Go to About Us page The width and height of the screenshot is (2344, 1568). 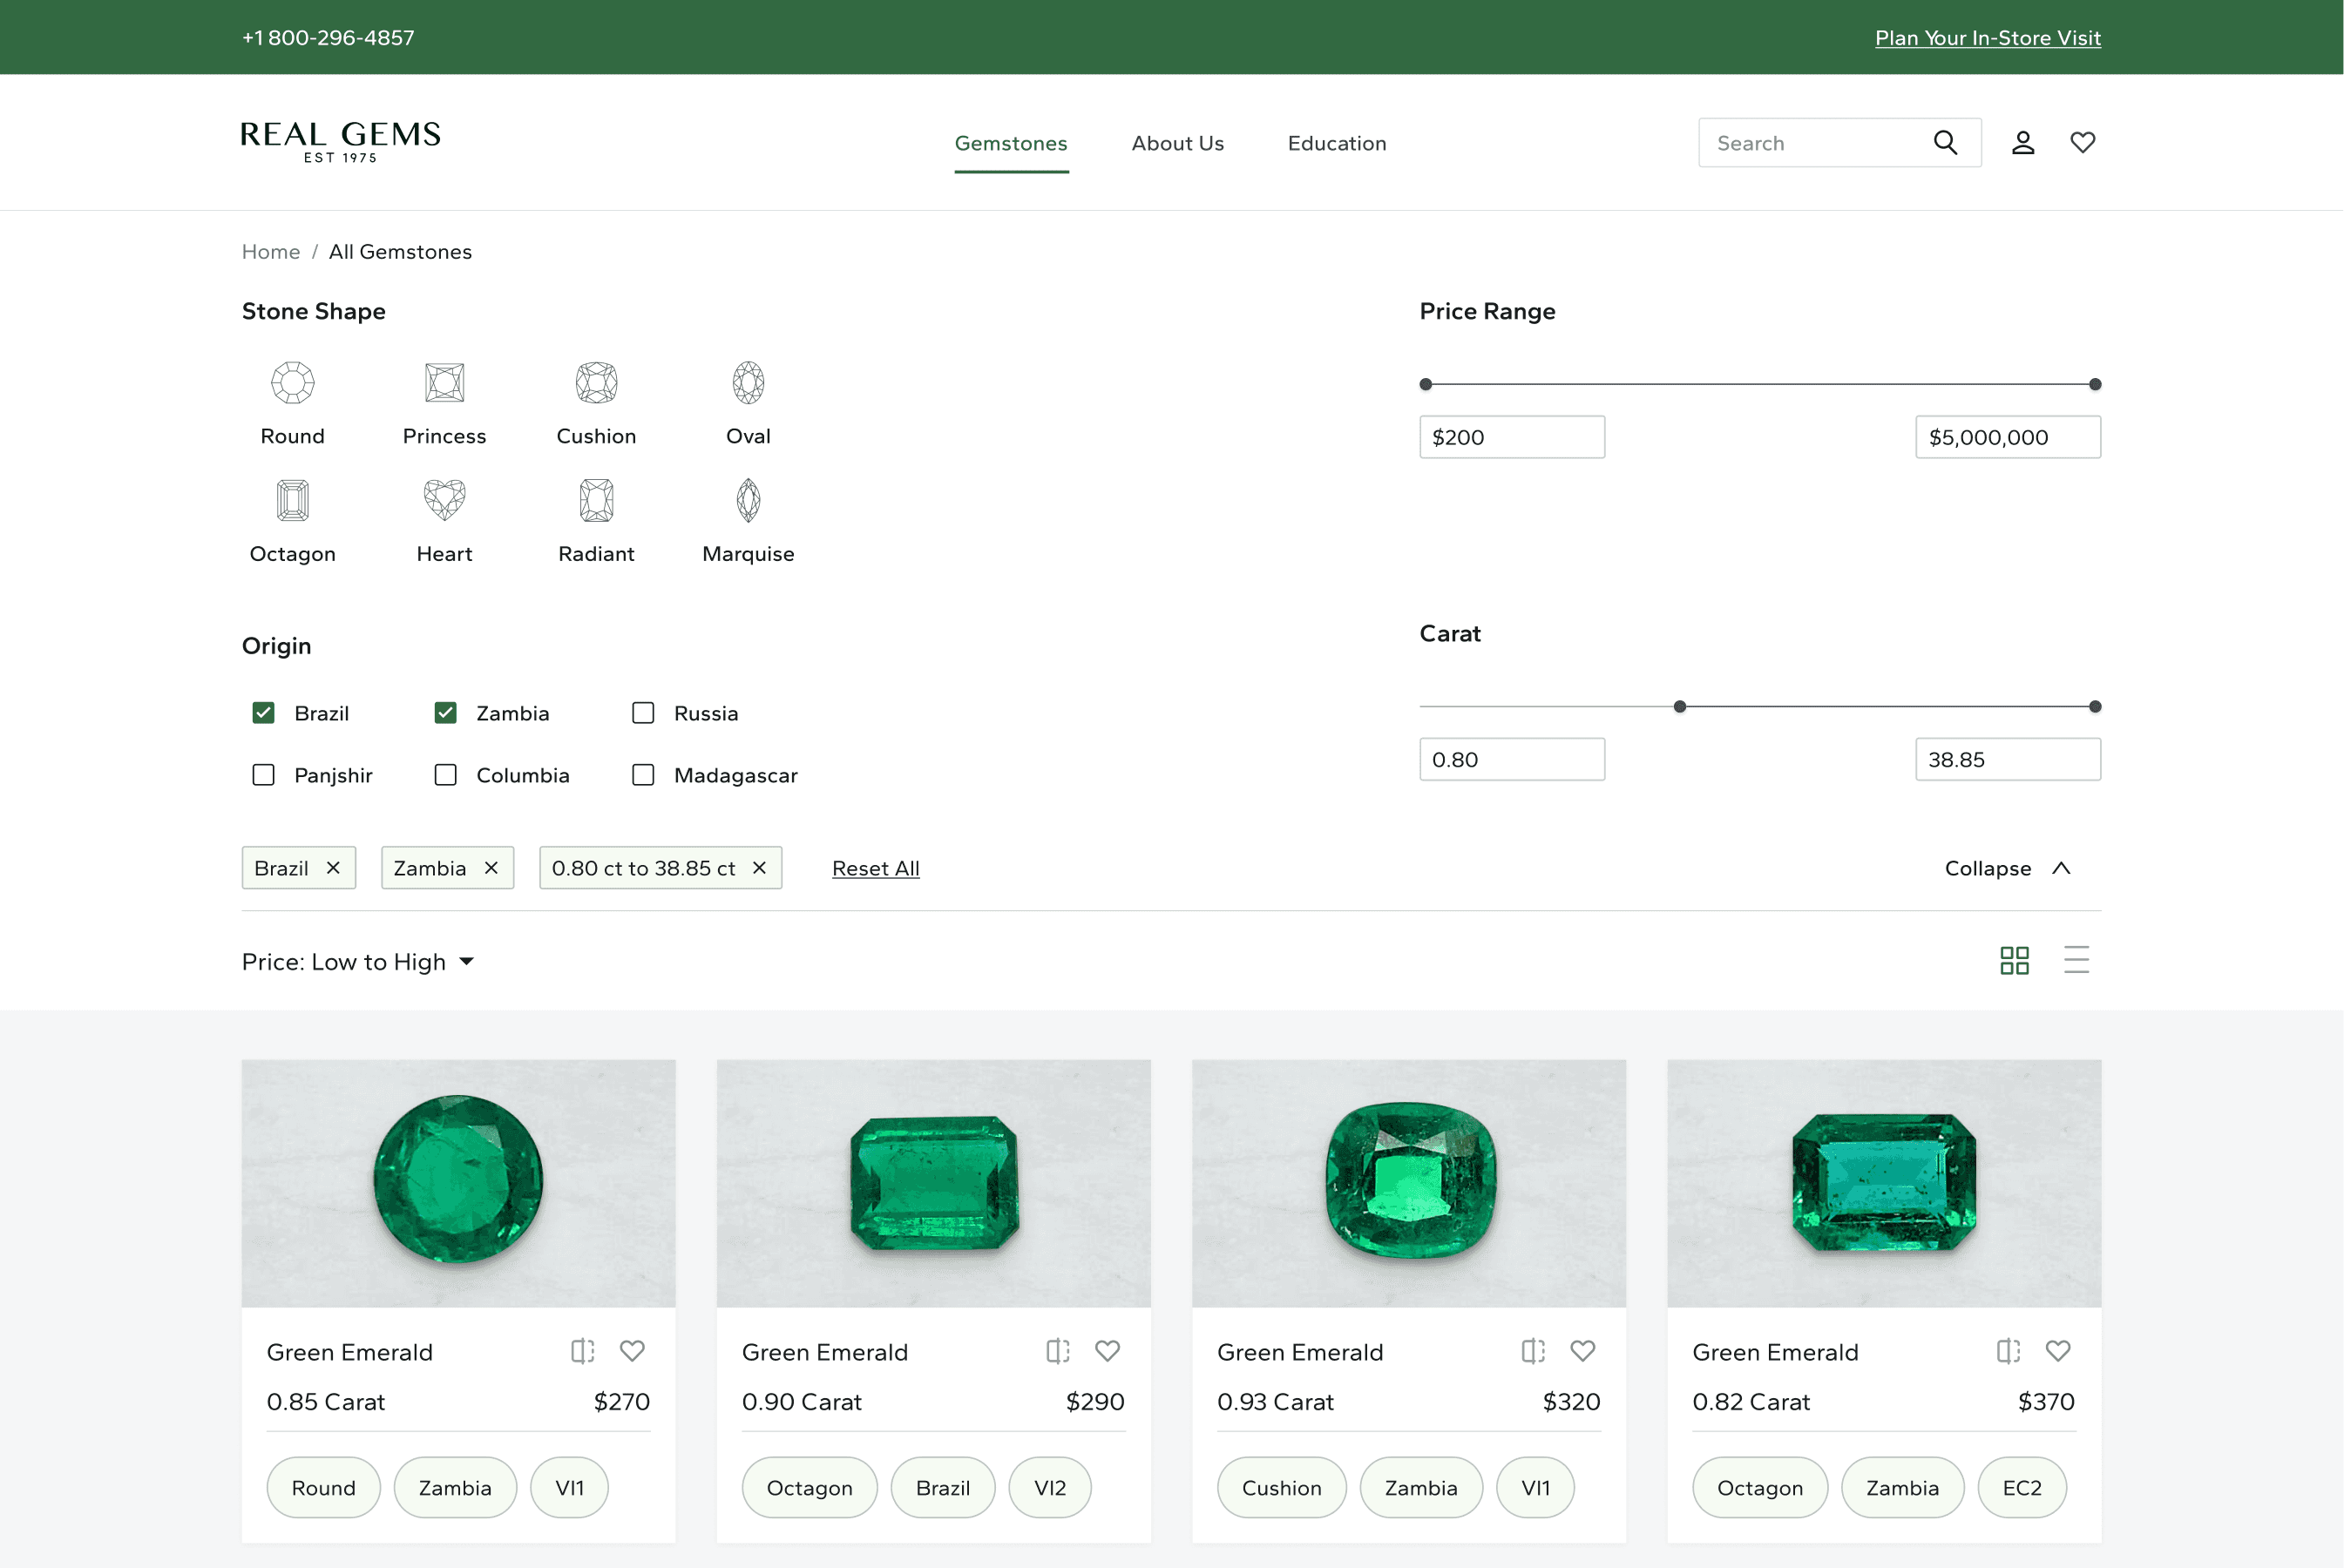(1177, 143)
